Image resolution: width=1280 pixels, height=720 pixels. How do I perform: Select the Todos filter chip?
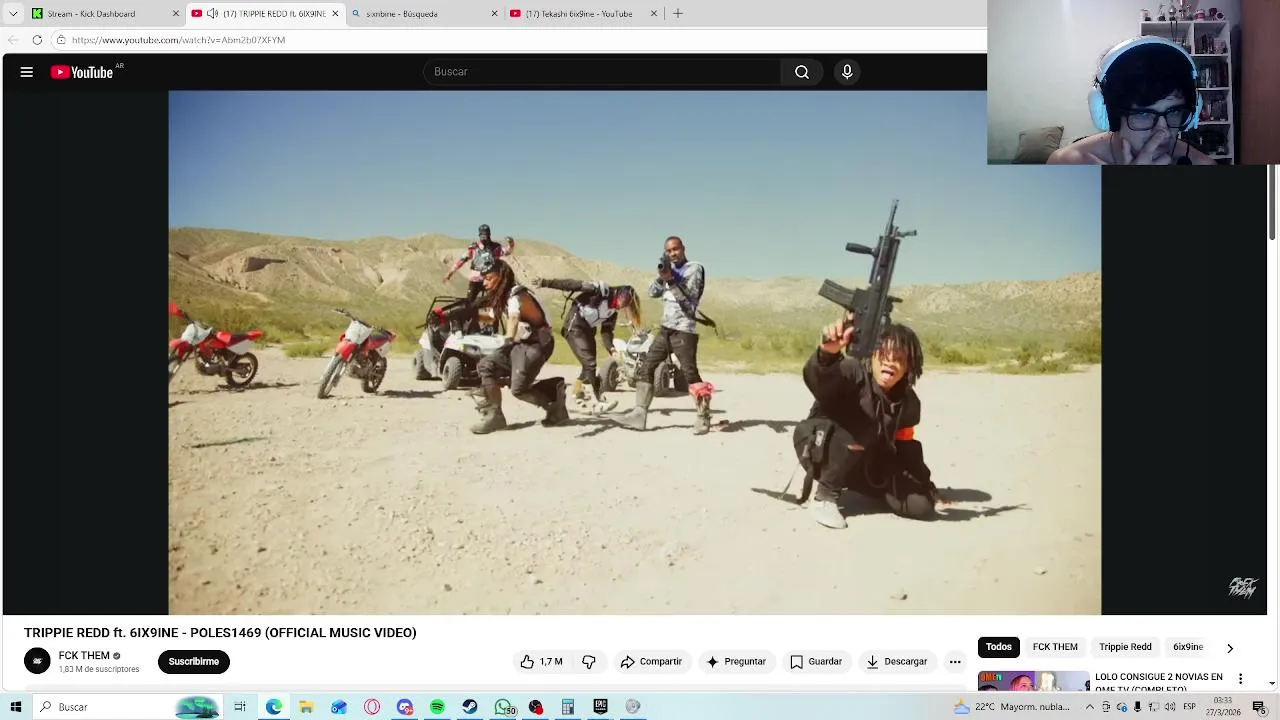[999, 647]
